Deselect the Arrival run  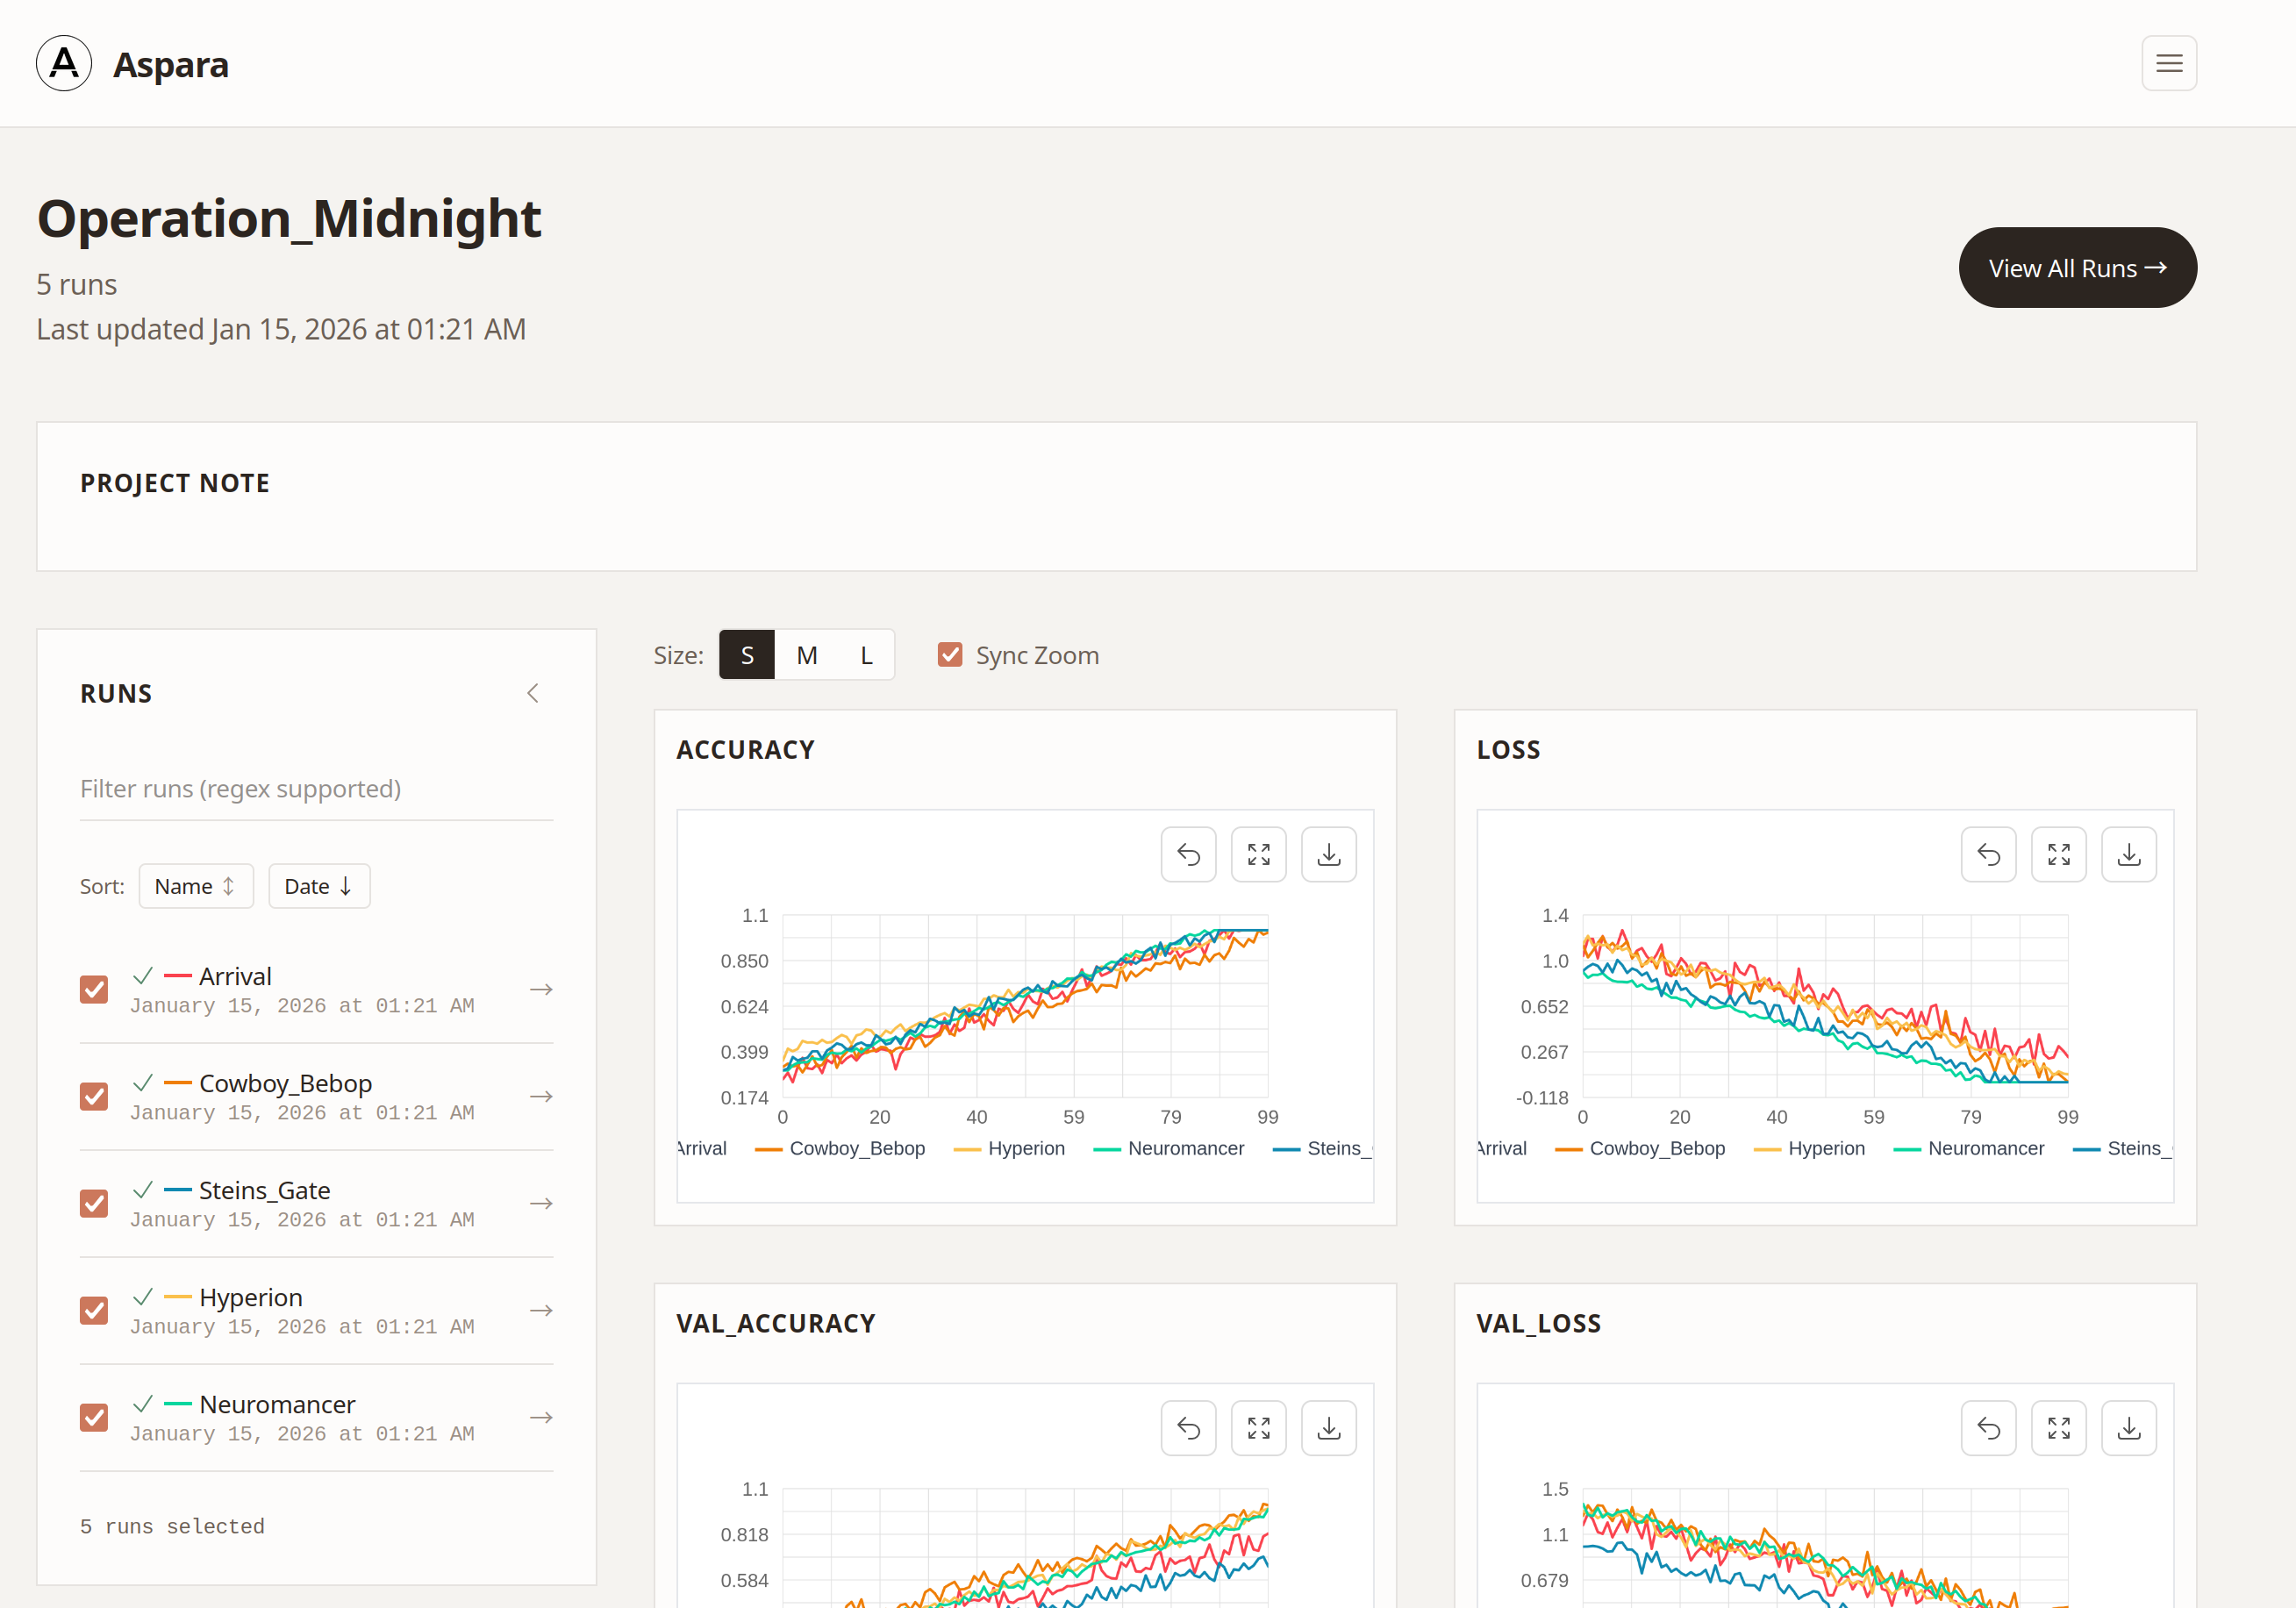click(x=93, y=989)
